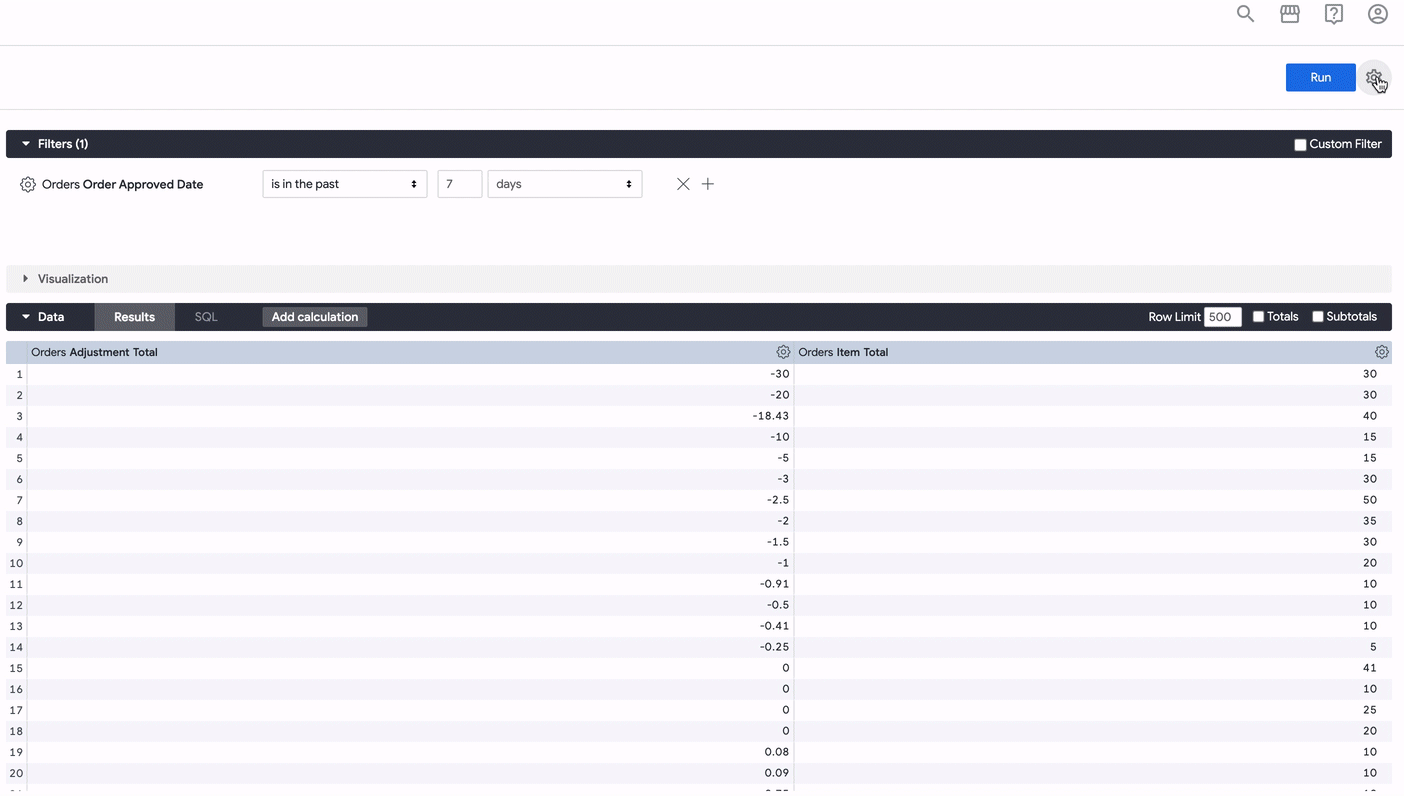The image size is (1404, 796).
Task: Add a filter condition with plus icon
Action: click(x=708, y=184)
